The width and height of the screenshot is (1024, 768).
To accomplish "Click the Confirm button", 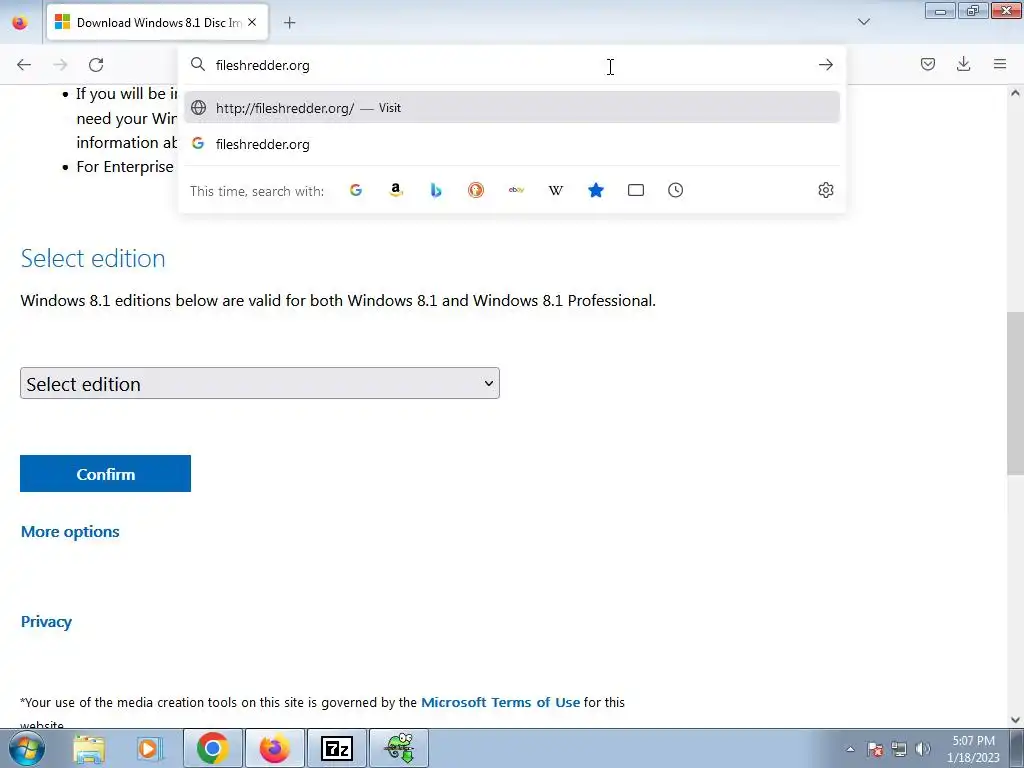I will click(x=105, y=473).
